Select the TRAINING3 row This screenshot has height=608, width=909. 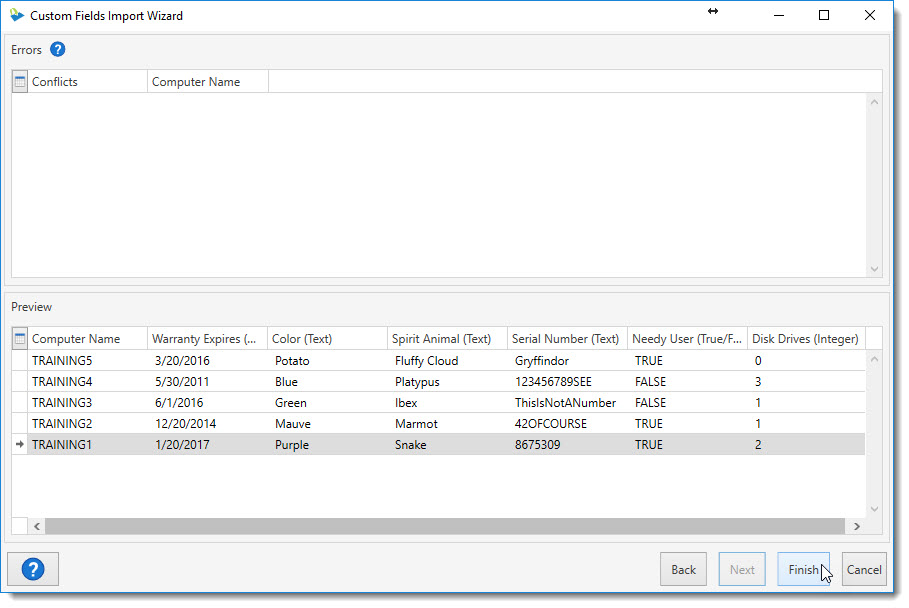[x=438, y=402]
